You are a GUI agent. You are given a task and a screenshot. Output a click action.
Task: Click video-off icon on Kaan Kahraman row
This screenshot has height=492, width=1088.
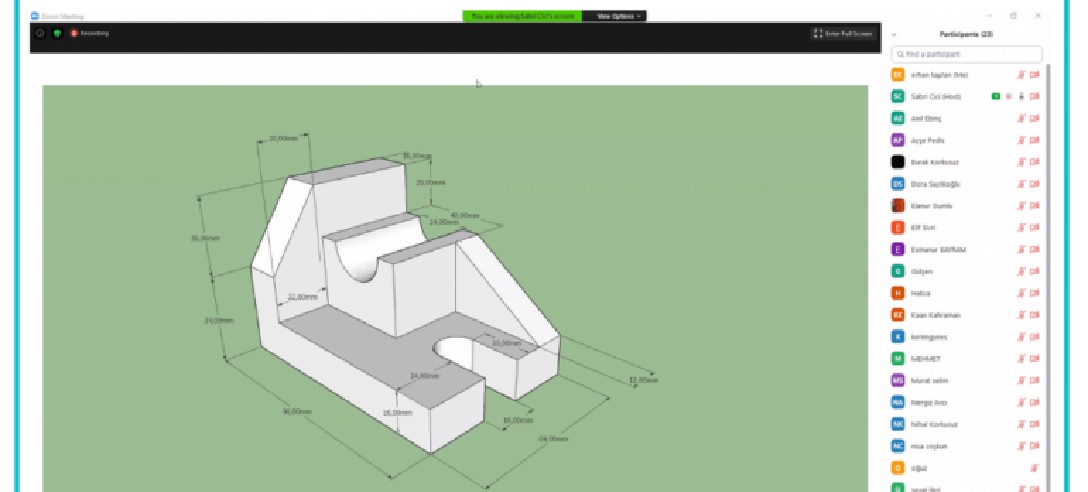(x=1035, y=315)
